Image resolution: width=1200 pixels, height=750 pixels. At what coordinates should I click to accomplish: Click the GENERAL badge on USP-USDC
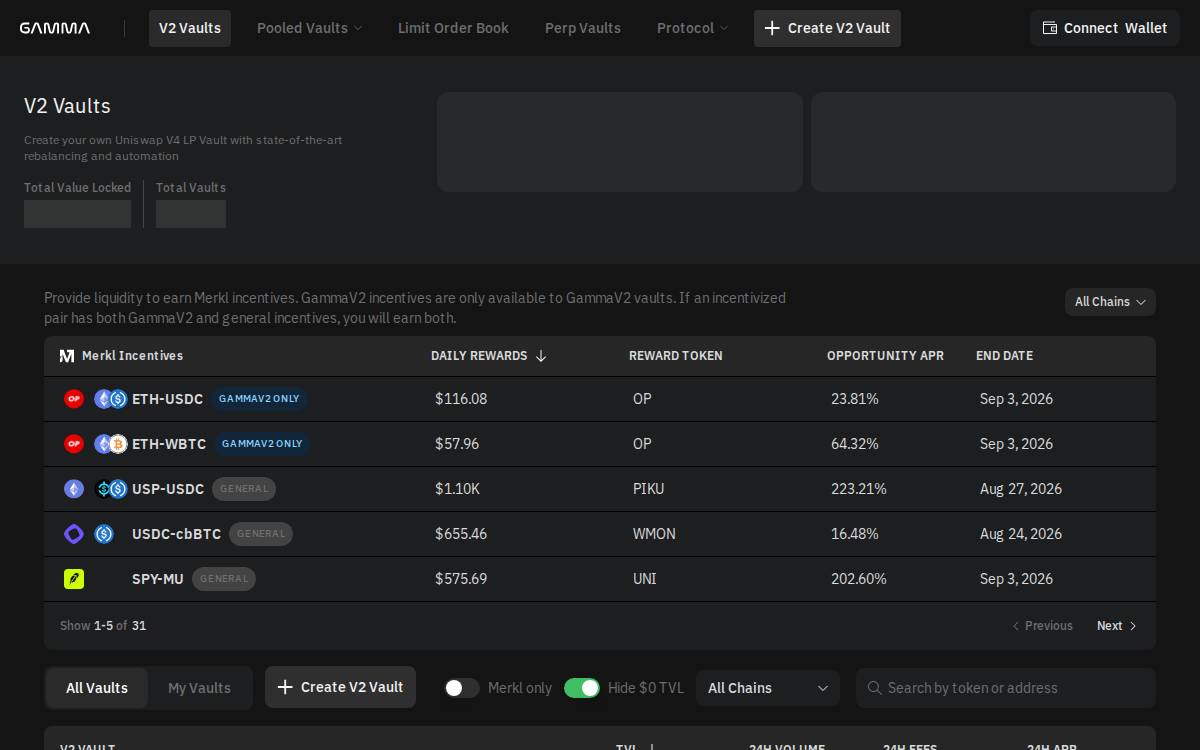244,489
